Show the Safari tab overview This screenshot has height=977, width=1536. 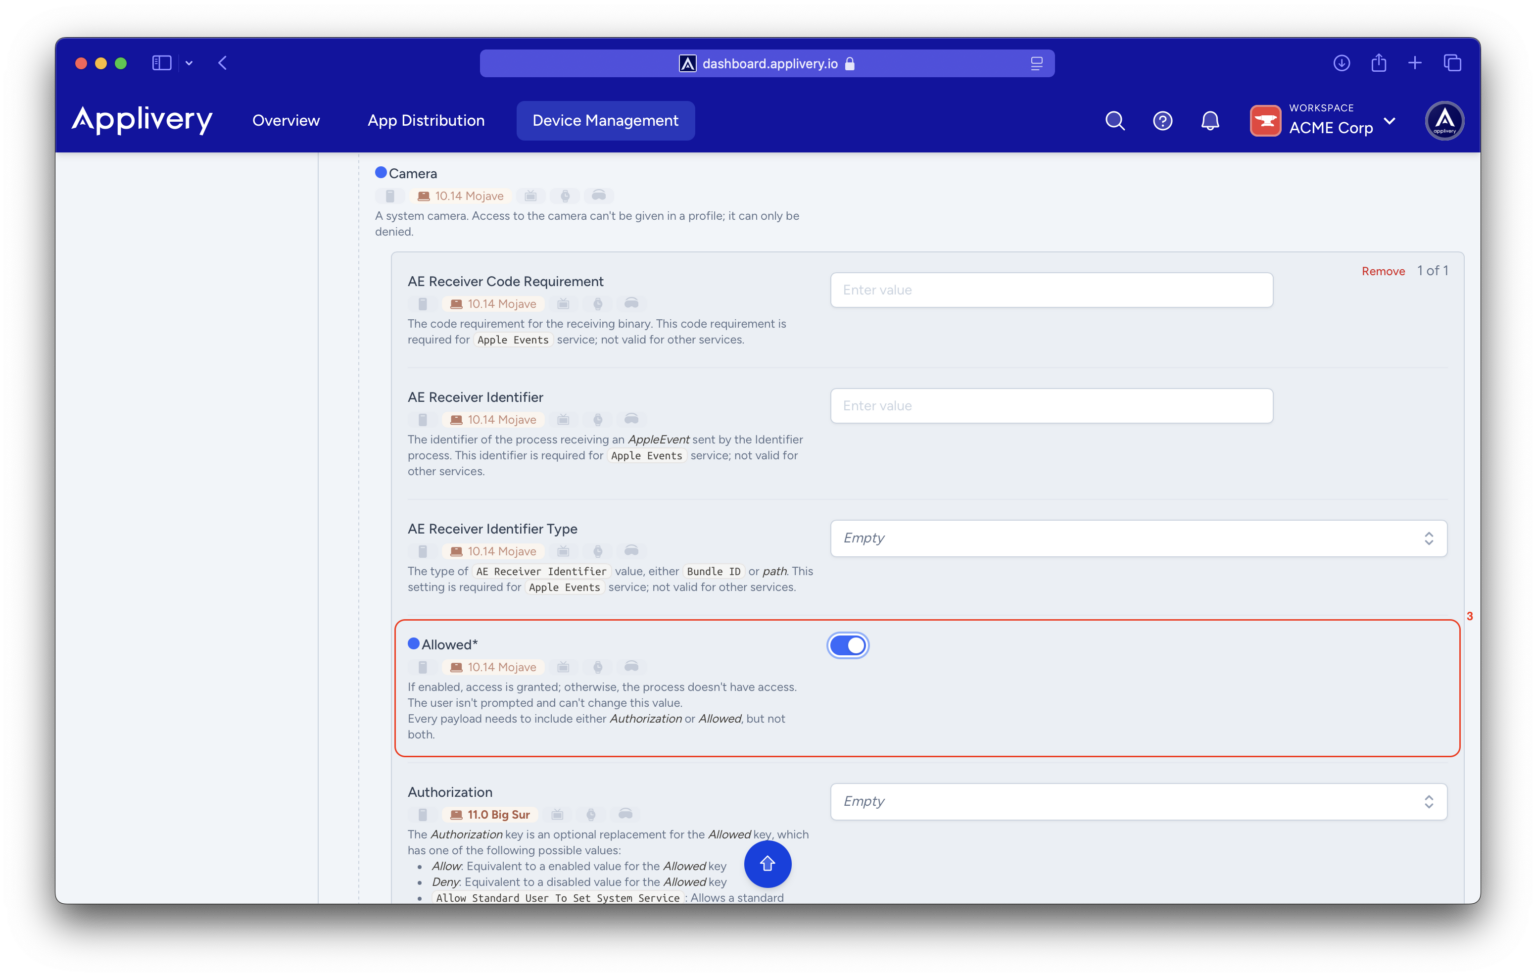(x=1452, y=63)
